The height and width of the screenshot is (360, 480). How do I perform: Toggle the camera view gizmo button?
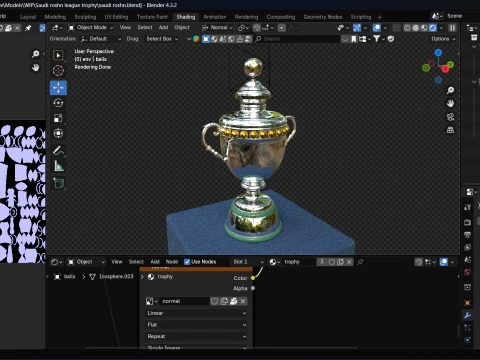450,117
